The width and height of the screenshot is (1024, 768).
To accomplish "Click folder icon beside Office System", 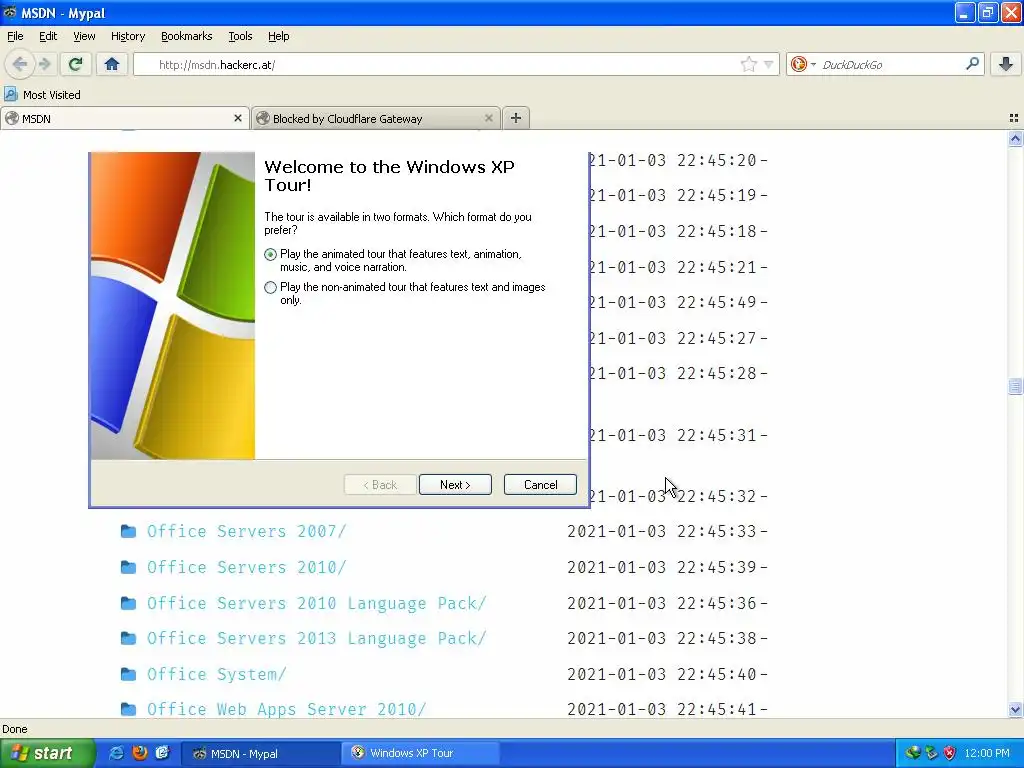I will 129,675.
